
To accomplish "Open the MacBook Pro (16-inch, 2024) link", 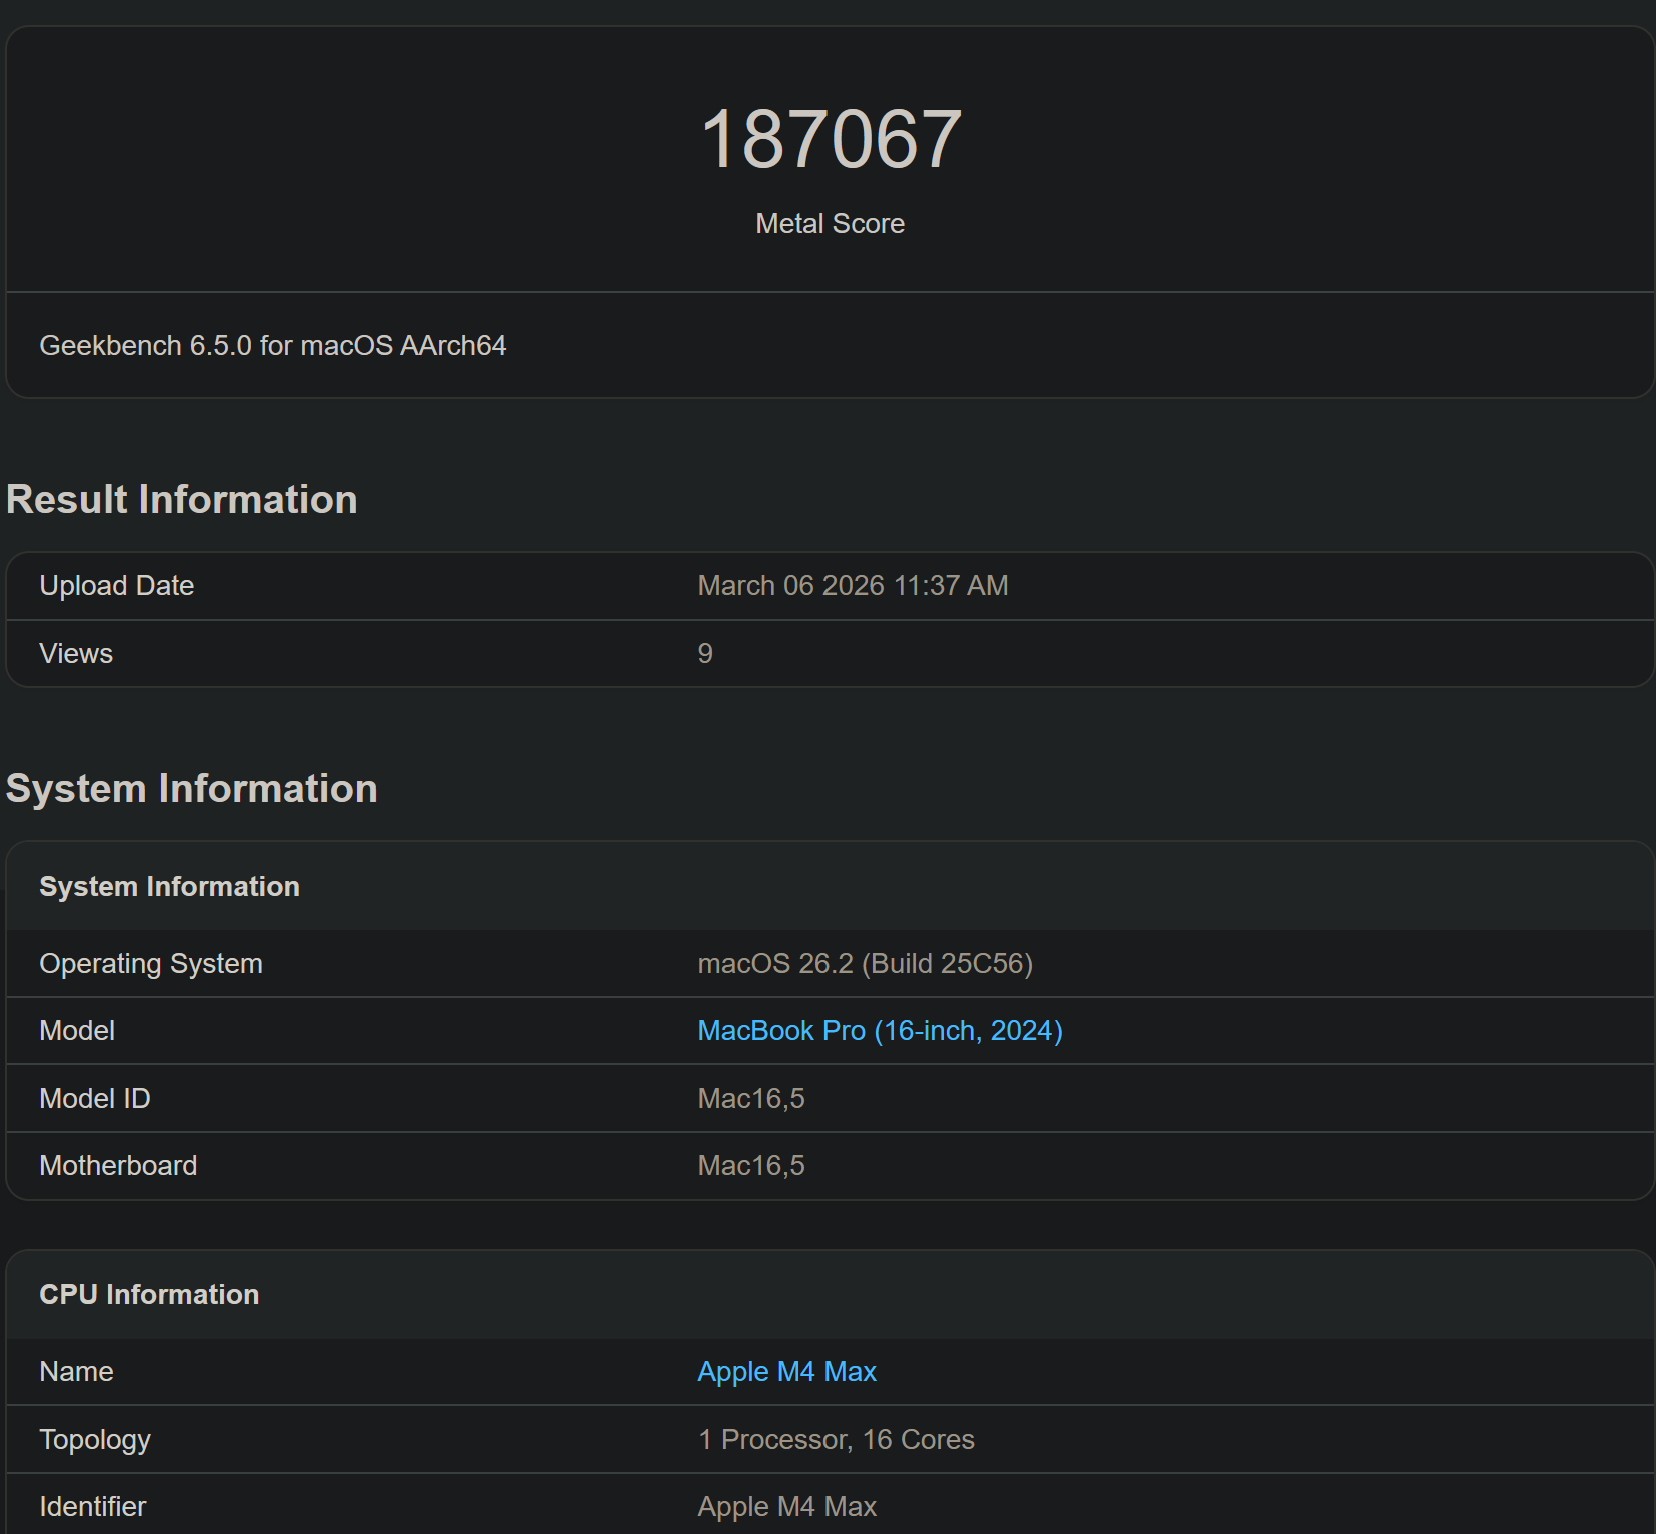I will (879, 1030).
